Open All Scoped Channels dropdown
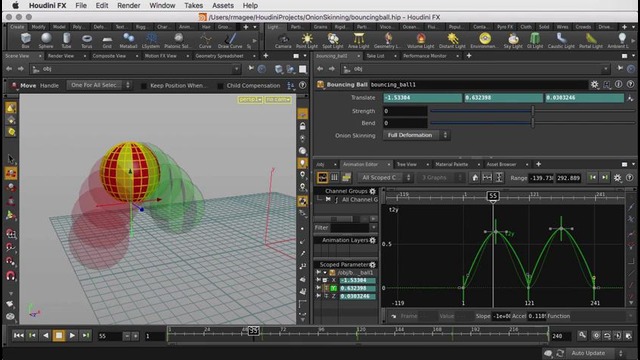The height and width of the screenshot is (360, 640). pos(385,178)
